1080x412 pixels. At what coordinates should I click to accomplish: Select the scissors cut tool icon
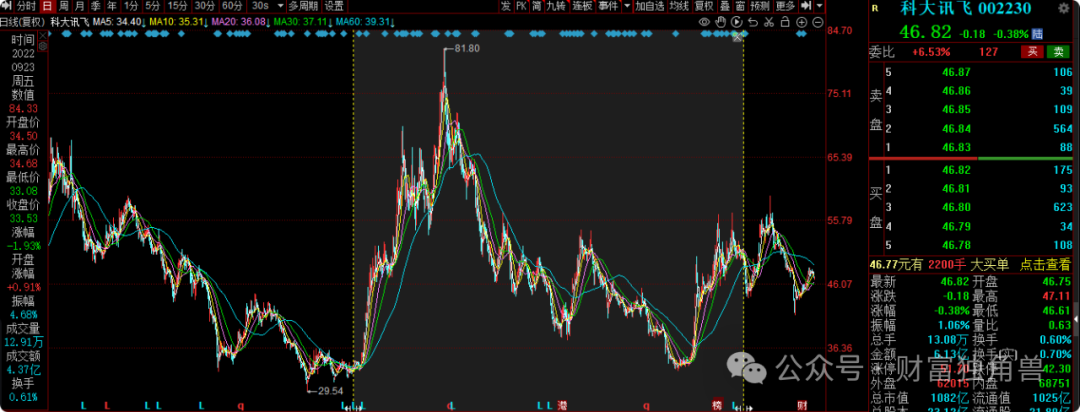tap(769, 22)
